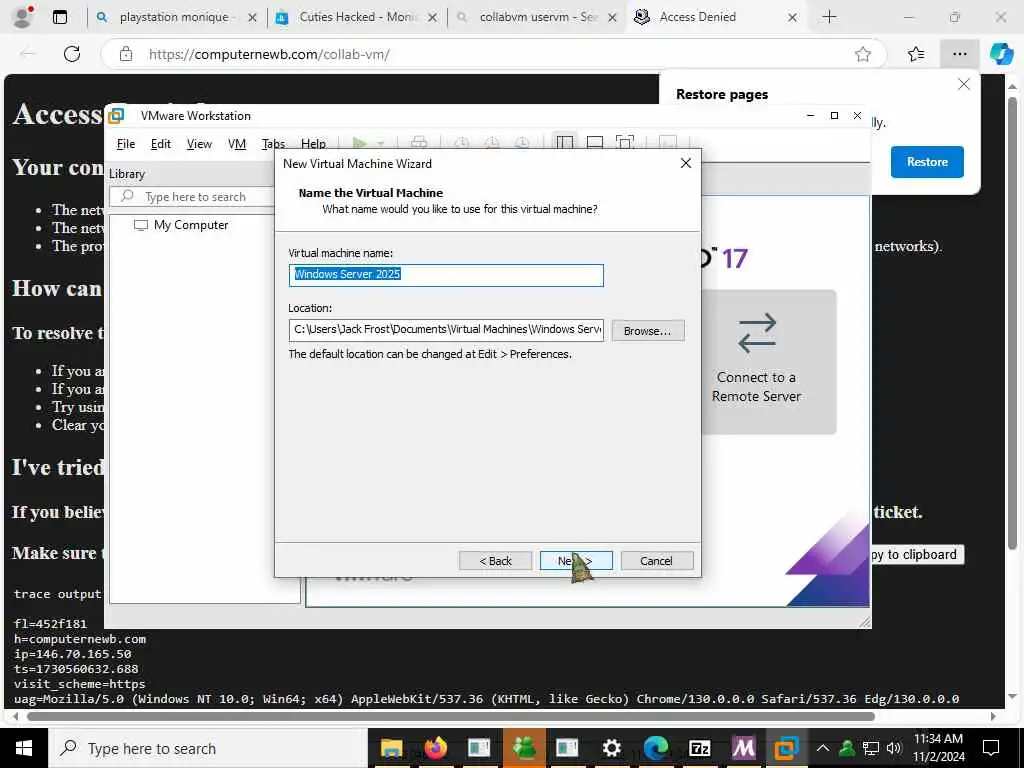Refresh the computernewb page
The height and width of the screenshot is (768, 1024).
pos(72,54)
